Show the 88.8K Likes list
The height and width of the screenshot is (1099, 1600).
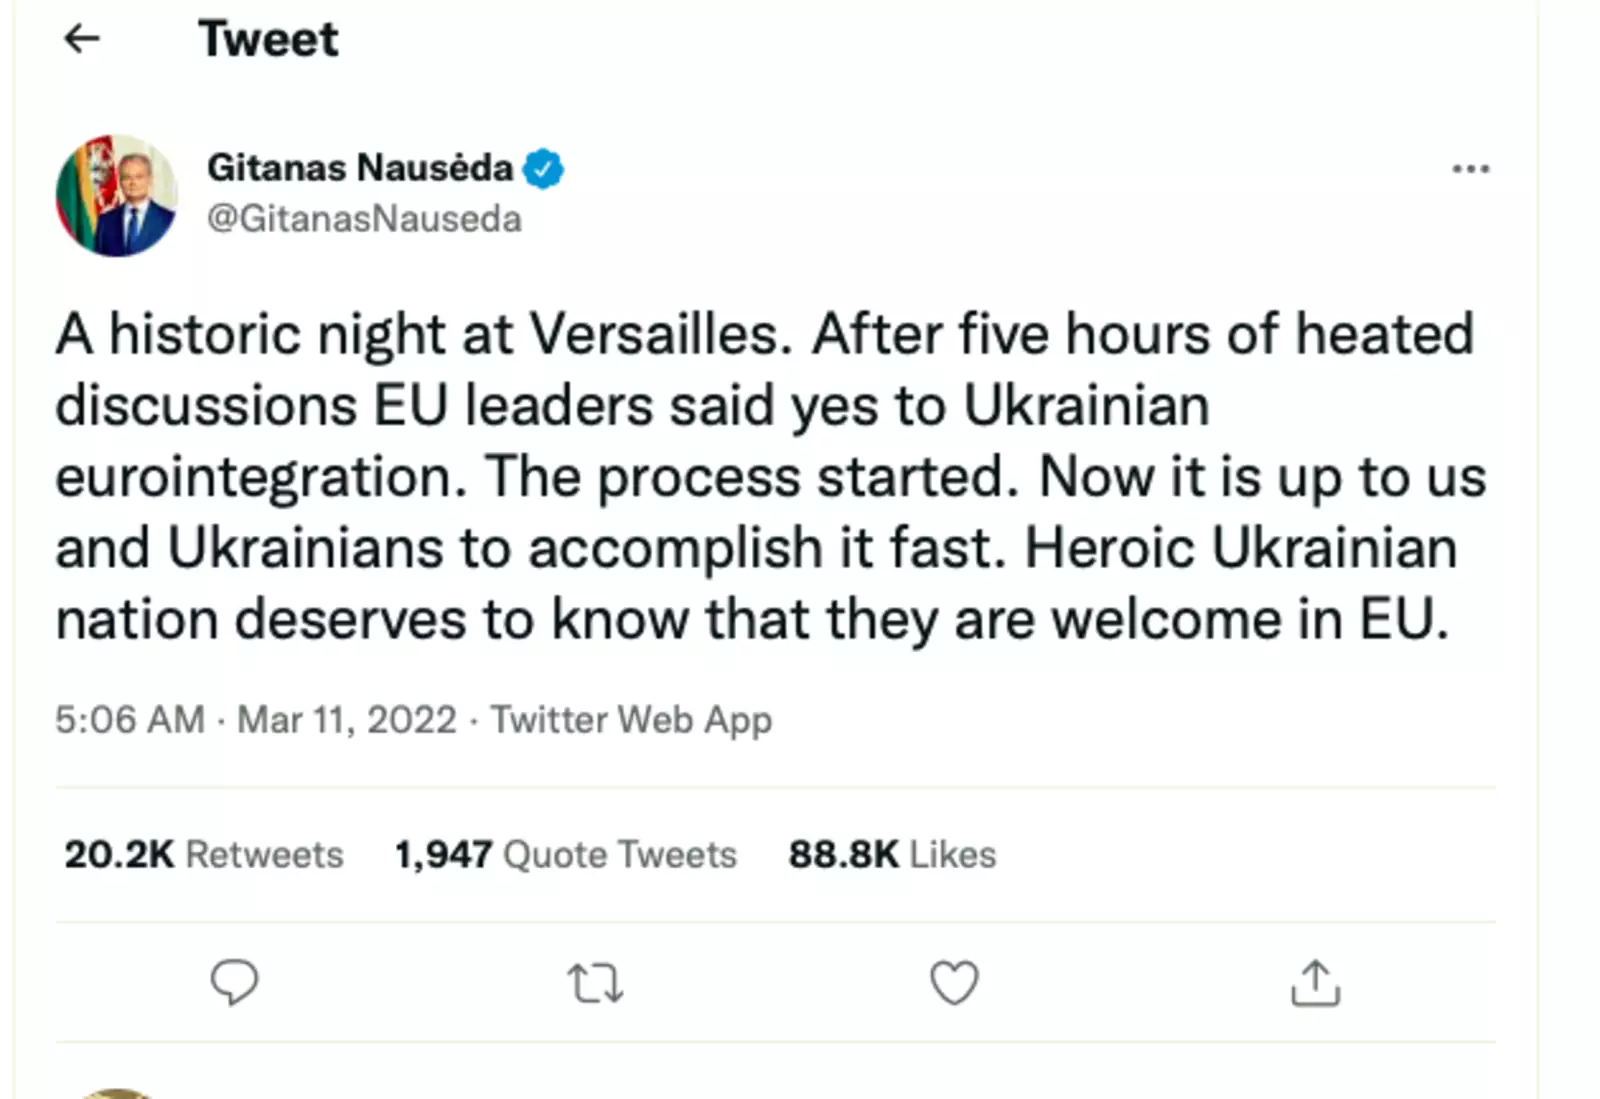pos(892,855)
